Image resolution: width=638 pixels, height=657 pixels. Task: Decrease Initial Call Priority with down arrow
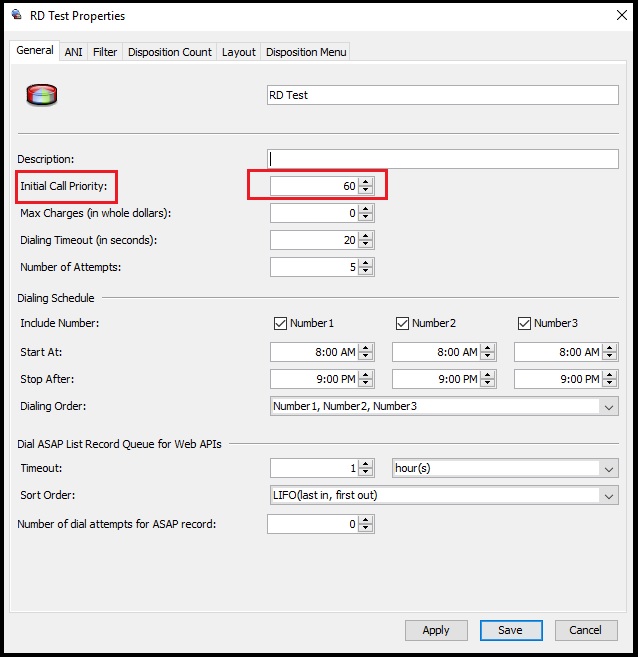[366, 190]
